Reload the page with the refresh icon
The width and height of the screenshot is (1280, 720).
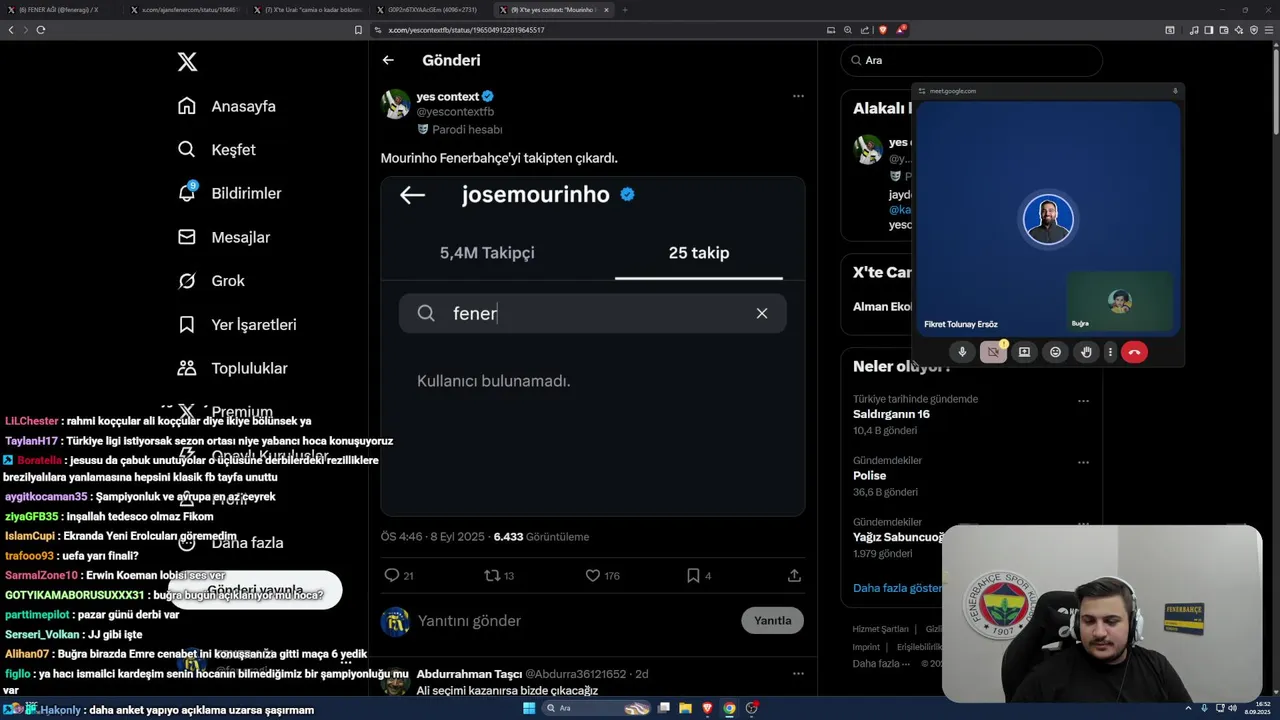[41, 30]
